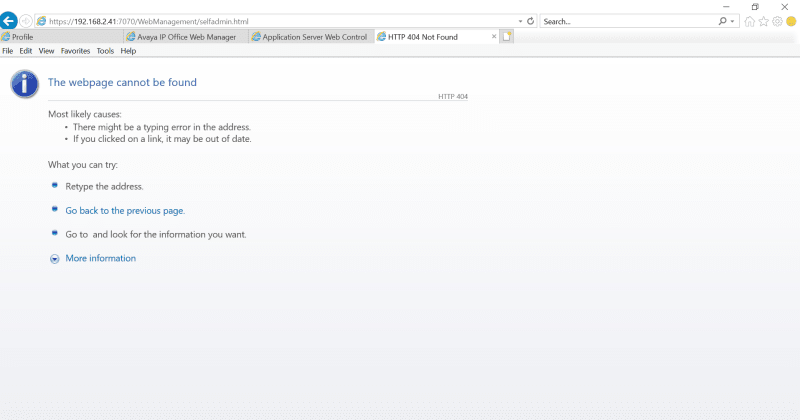800x420 pixels.
Task: Click the browser Back arrow button
Action: [8, 21]
